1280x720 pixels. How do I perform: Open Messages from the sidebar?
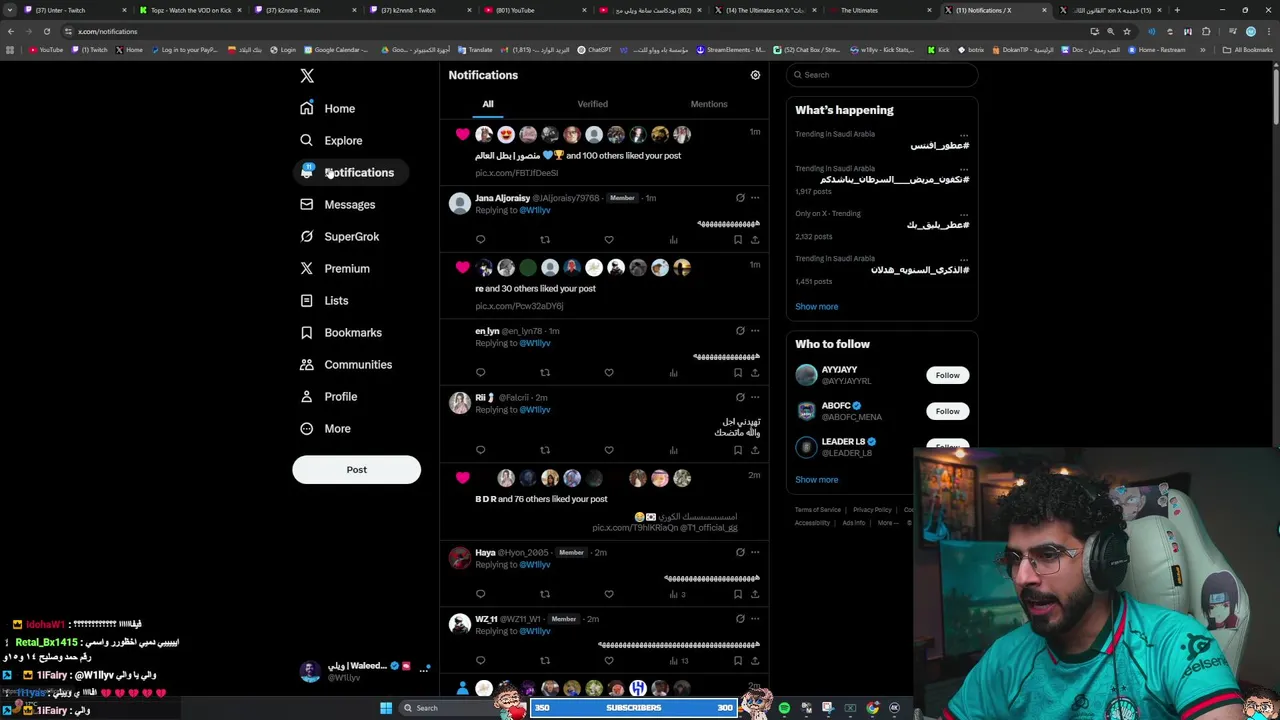coord(338,204)
